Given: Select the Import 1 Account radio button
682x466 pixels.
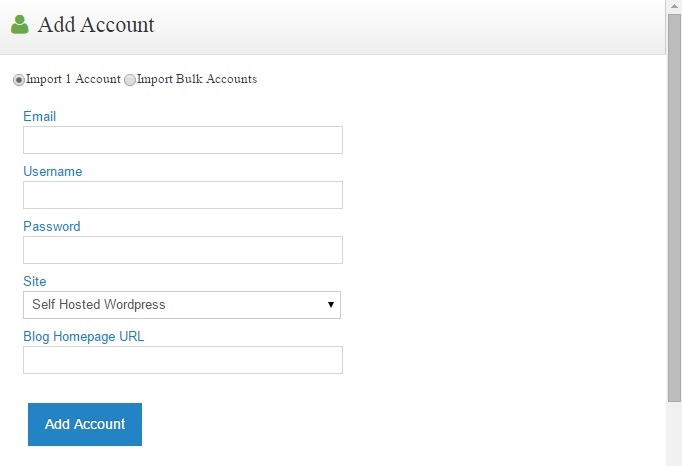Looking at the screenshot, I should tap(19, 80).
